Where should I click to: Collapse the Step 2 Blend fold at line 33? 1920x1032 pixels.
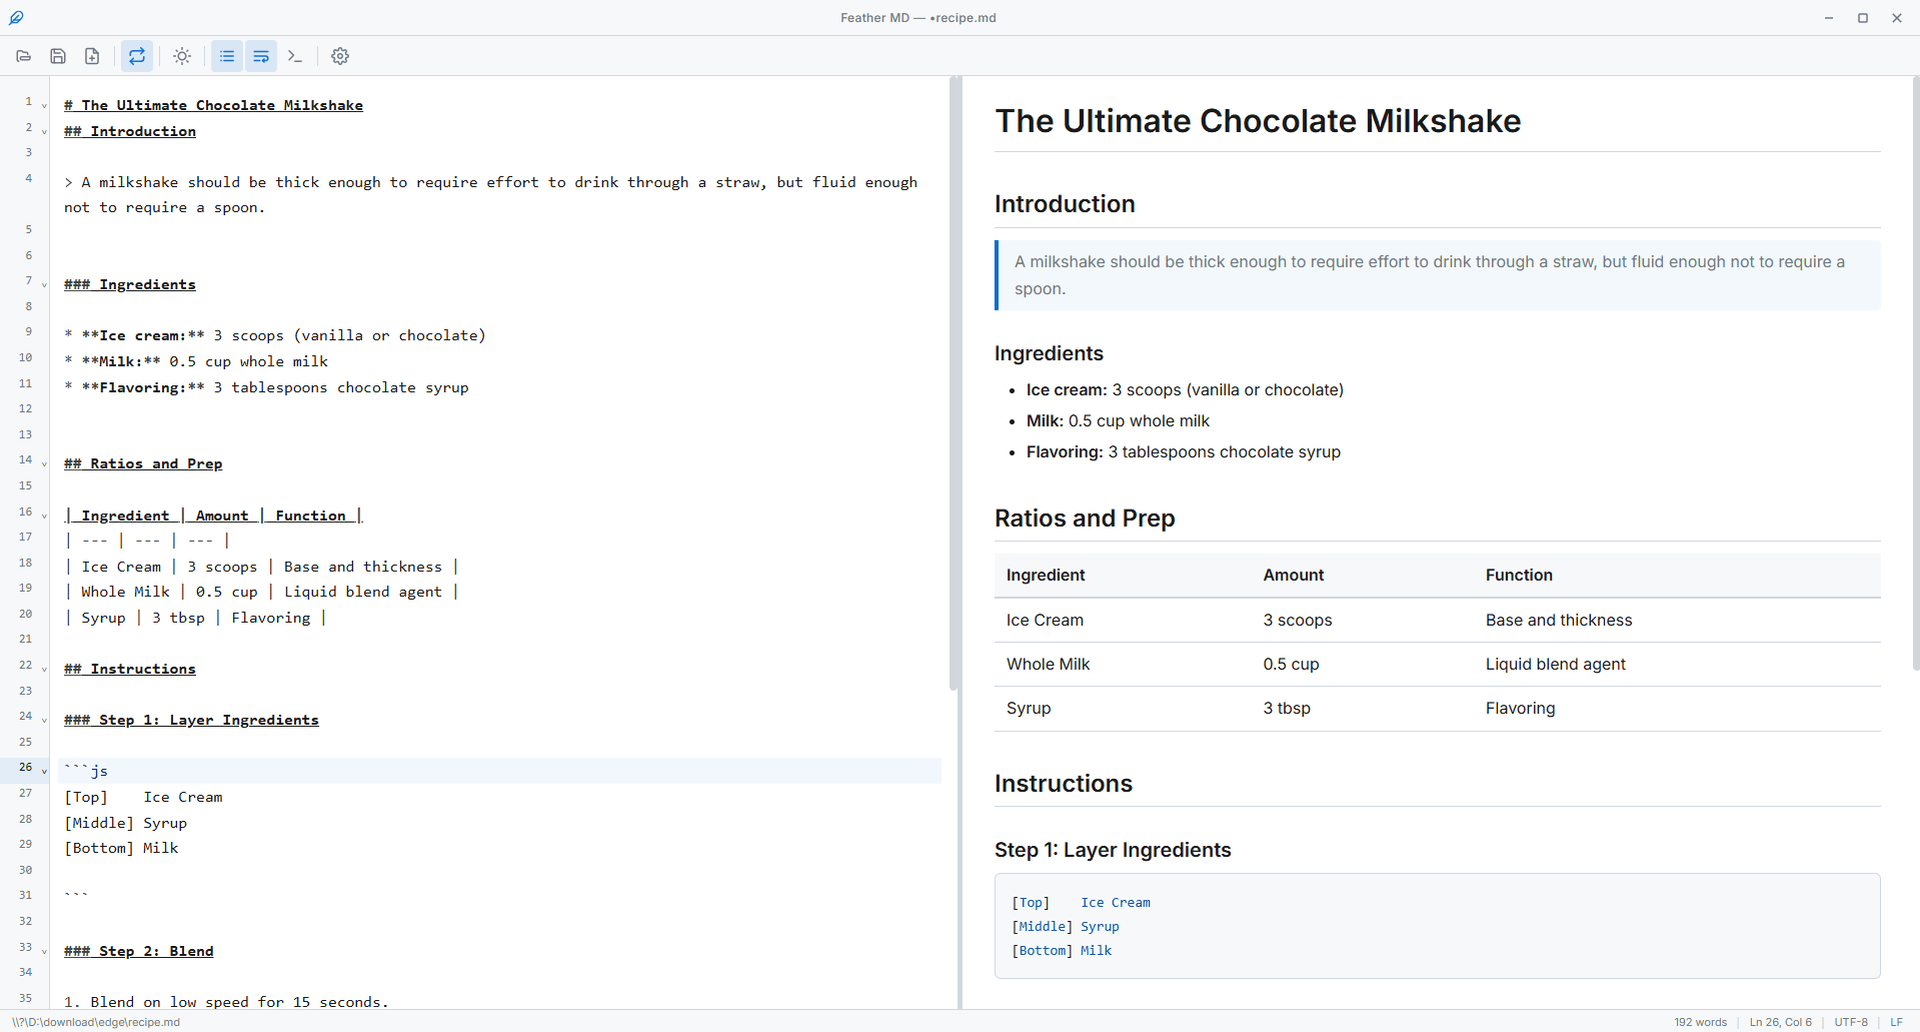coord(44,951)
